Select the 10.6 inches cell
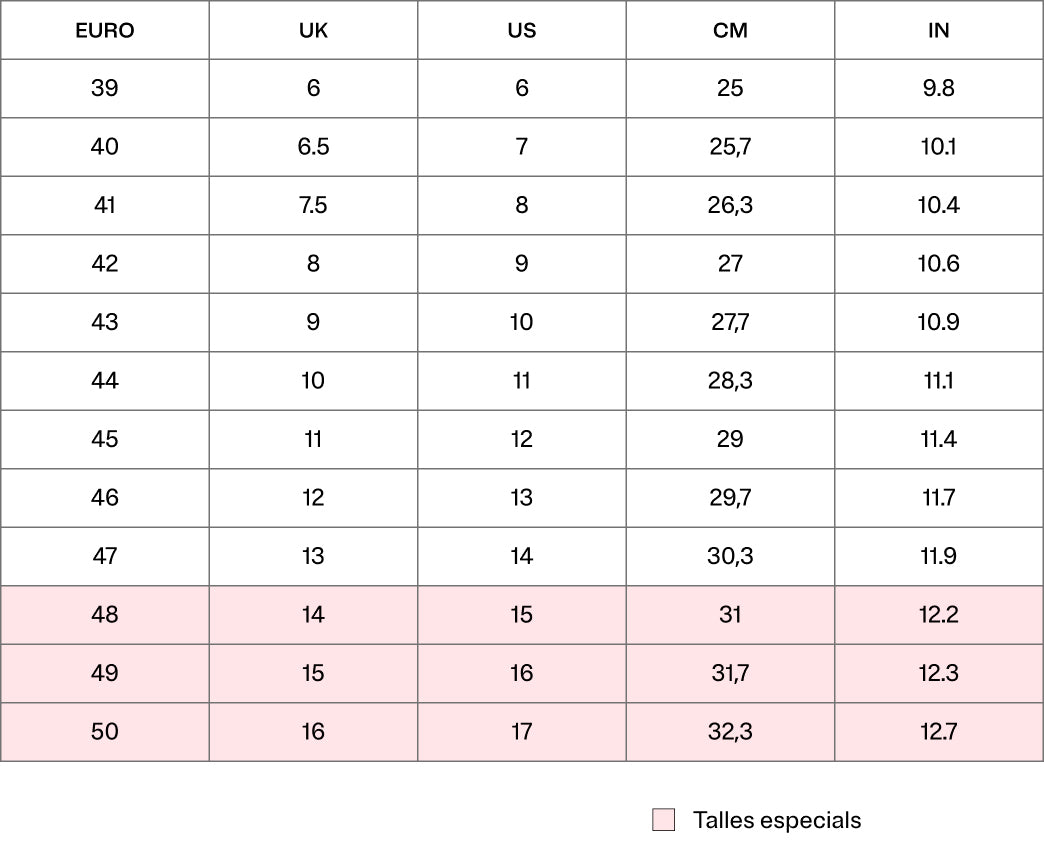Image resolution: width=1044 pixels, height=842 pixels. point(938,264)
